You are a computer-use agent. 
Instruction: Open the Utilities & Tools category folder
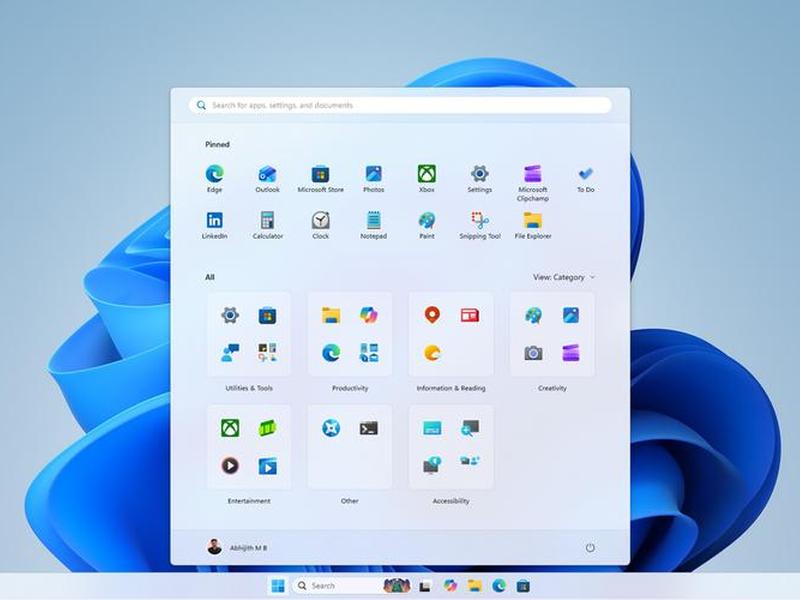[249, 335]
